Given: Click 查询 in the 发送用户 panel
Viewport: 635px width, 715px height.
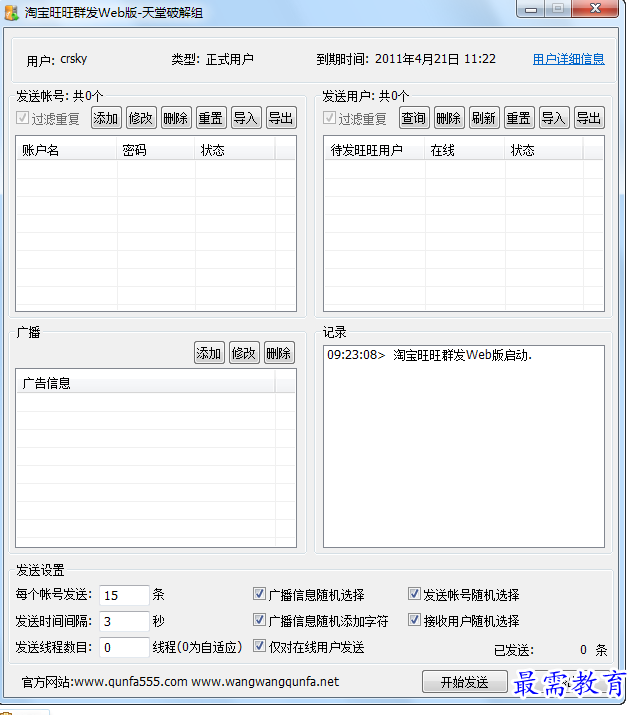Looking at the screenshot, I should click(414, 118).
